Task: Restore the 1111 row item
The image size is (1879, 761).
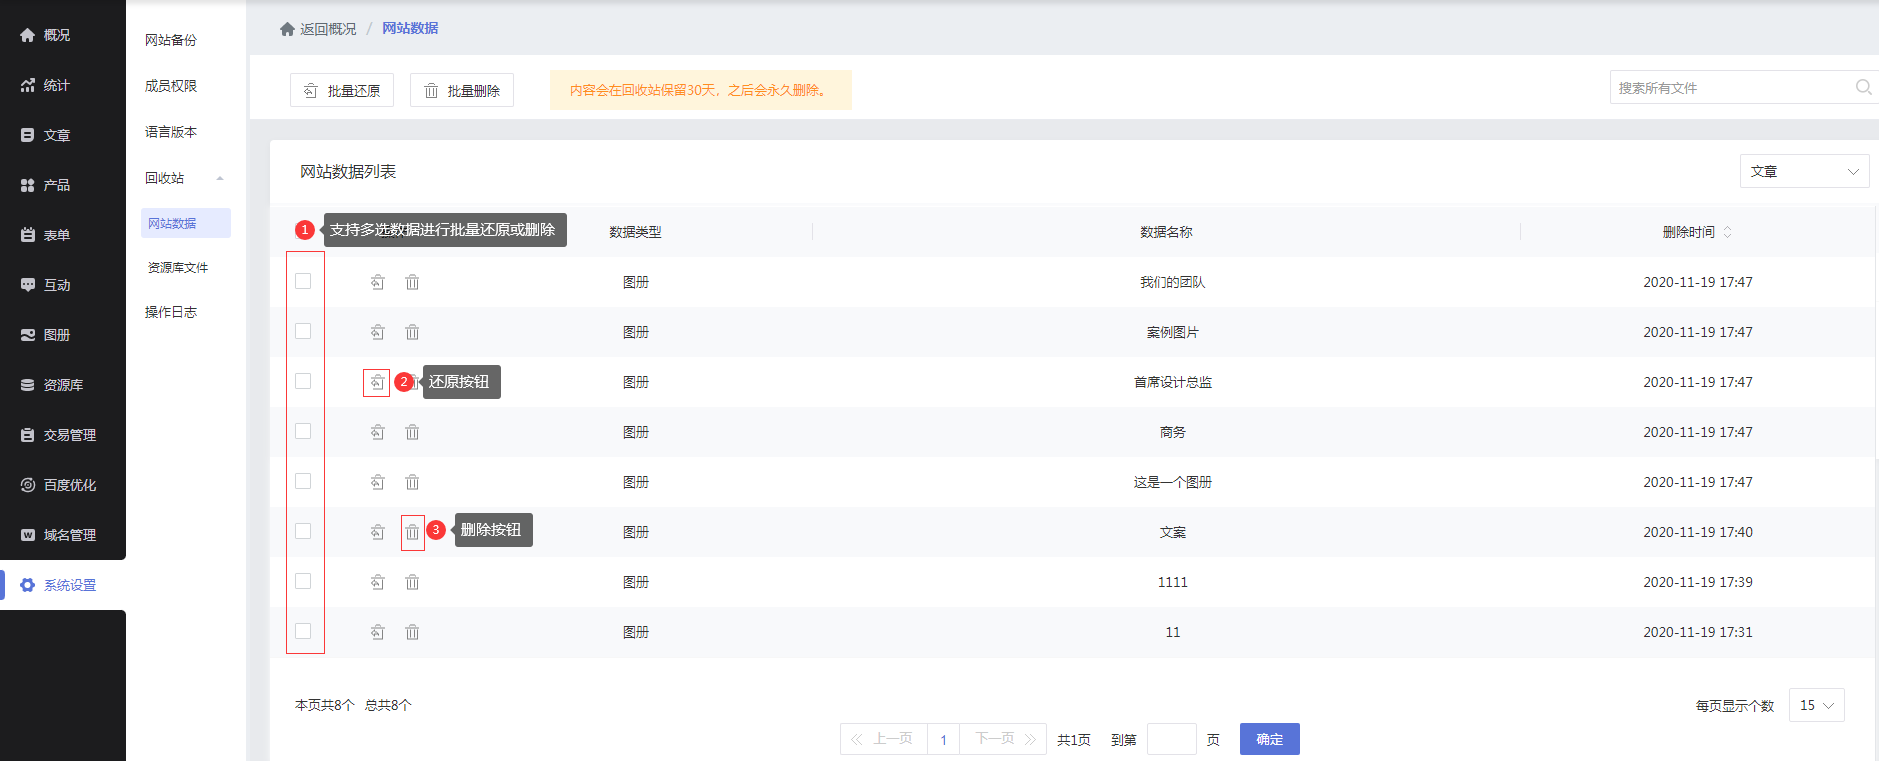Action: pyautogui.click(x=377, y=582)
